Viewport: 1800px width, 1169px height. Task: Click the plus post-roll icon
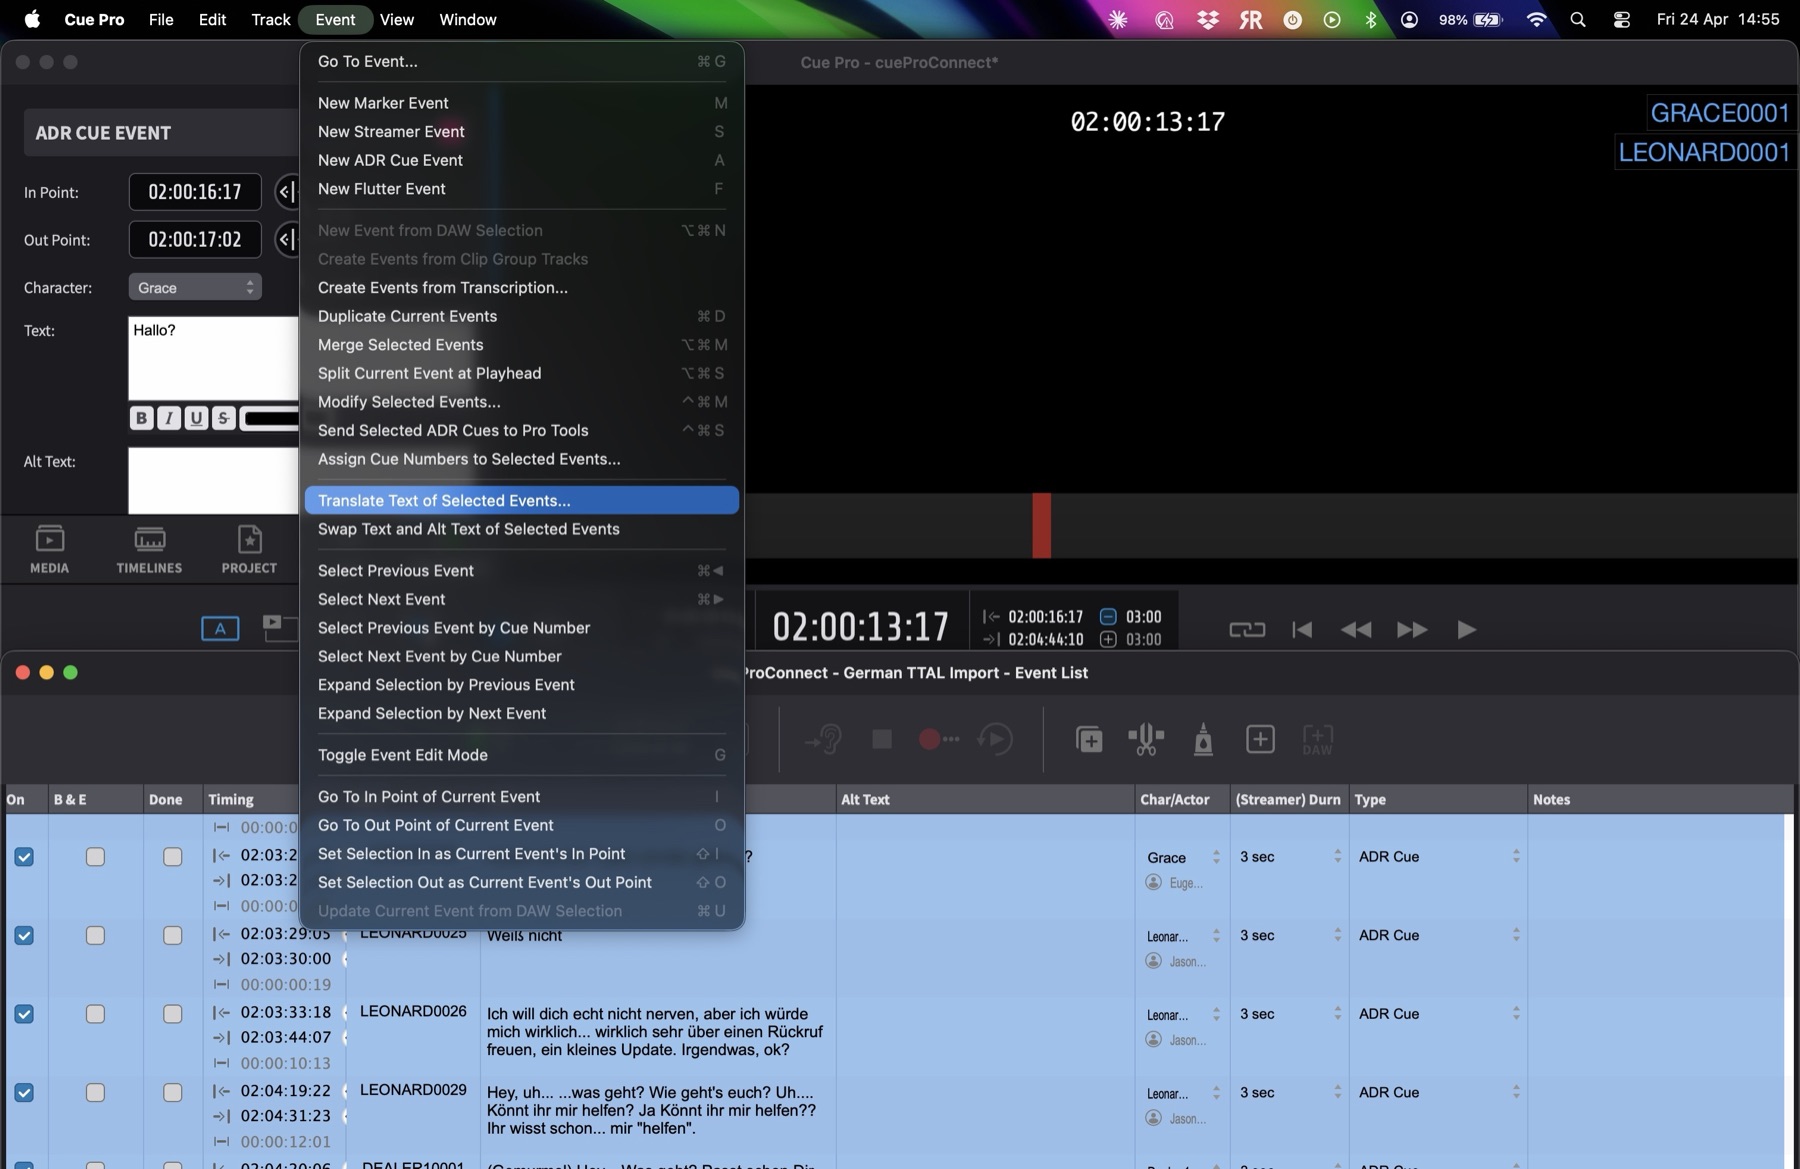pos(1108,639)
